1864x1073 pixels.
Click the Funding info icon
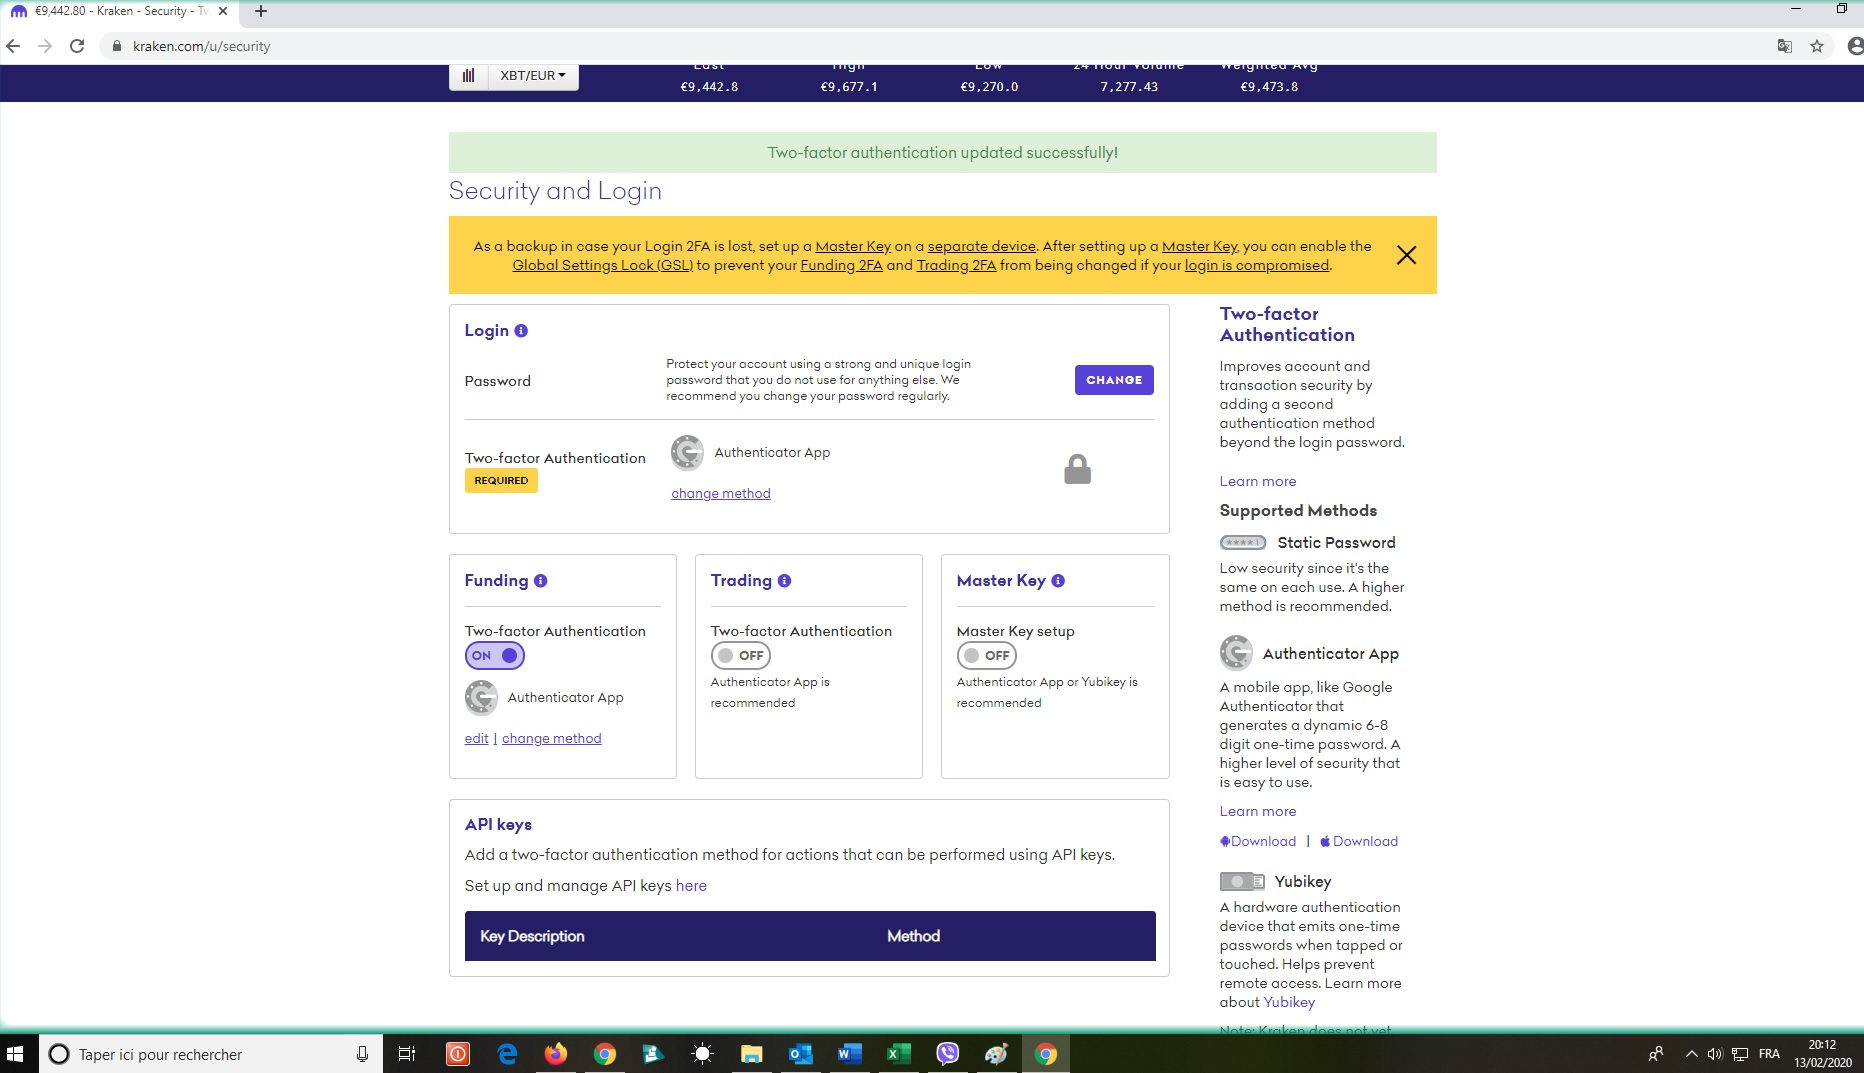pyautogui.click(x=541, y=580)
